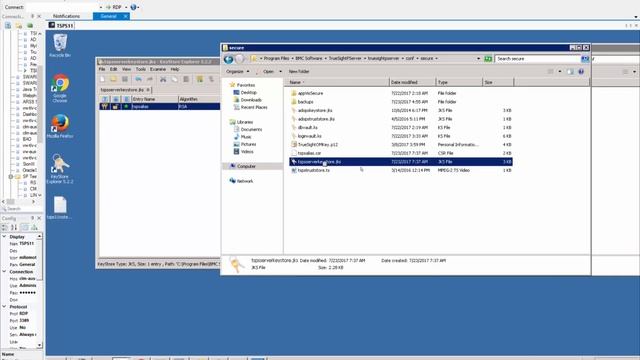Click New folder in explorer toolbar
Screen dimensions: 640x360
pos(299,71)
